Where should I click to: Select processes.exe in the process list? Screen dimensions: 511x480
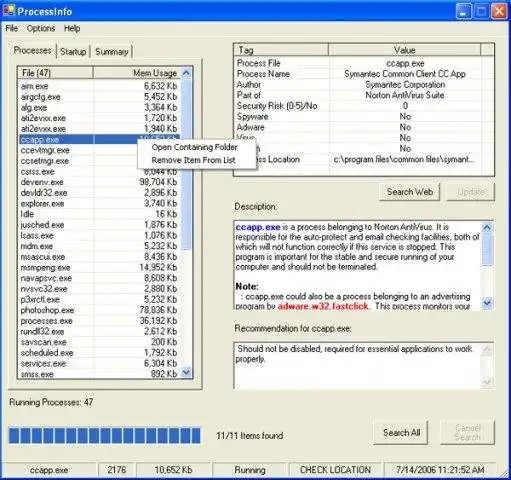coord(99,321)
